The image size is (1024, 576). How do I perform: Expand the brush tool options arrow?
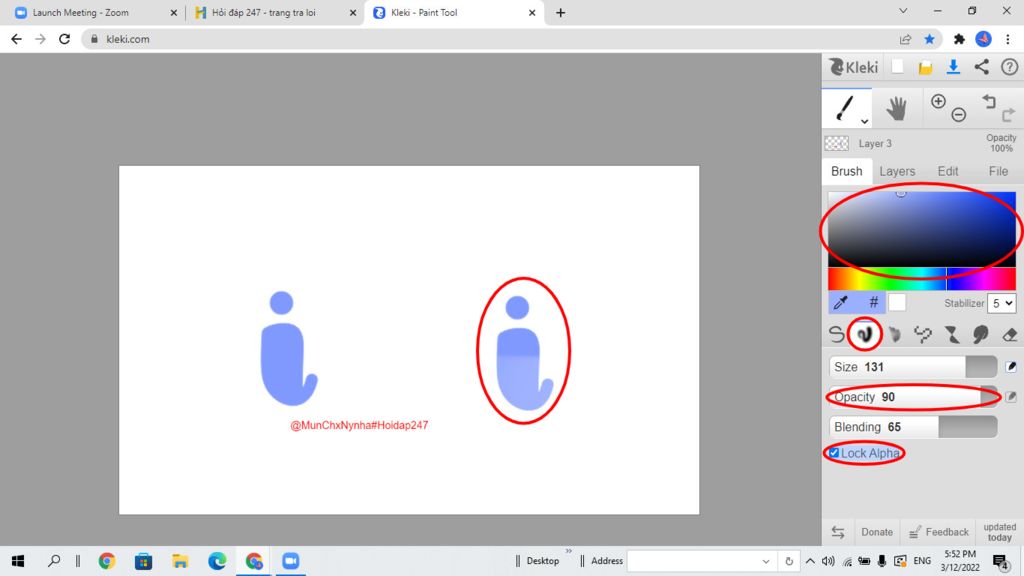pos(863,120)
